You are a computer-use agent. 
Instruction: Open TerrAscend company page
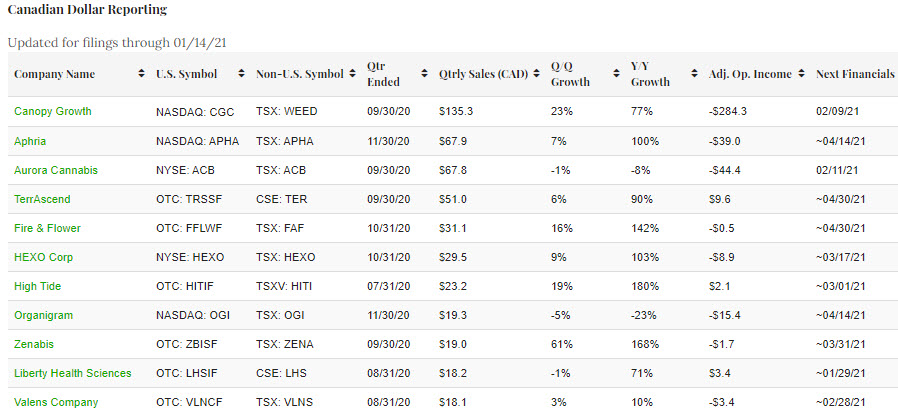click(42, 199)
